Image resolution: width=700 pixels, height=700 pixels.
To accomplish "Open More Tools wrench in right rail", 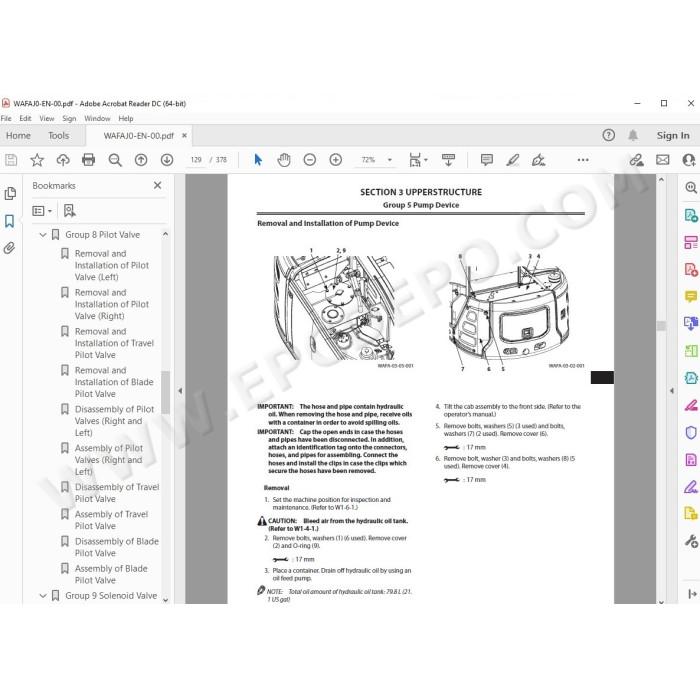I will tap(691, 541).
